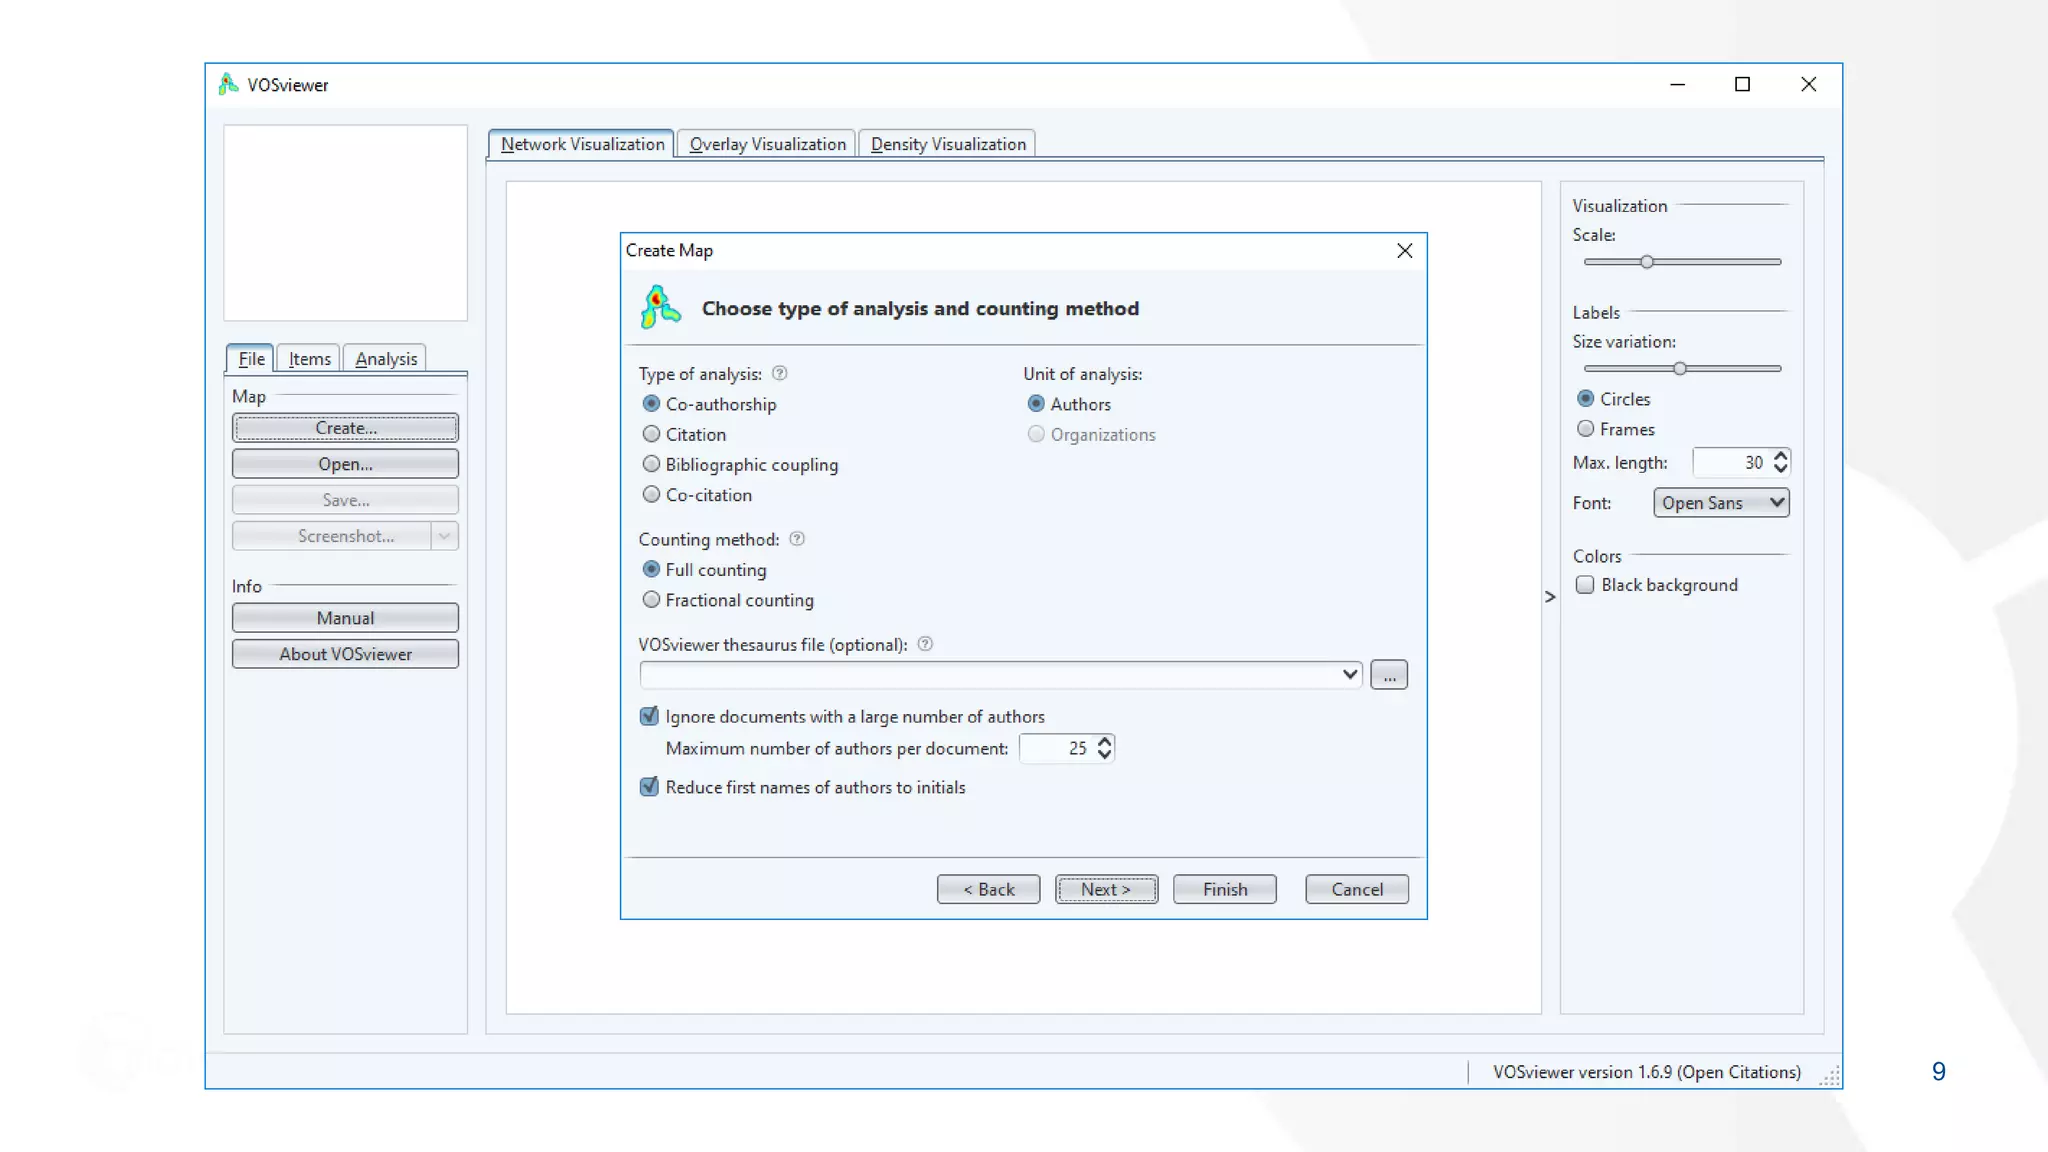Click VOSviewer logo icon in title bar
The image size is (2048, 1152).
228,84
